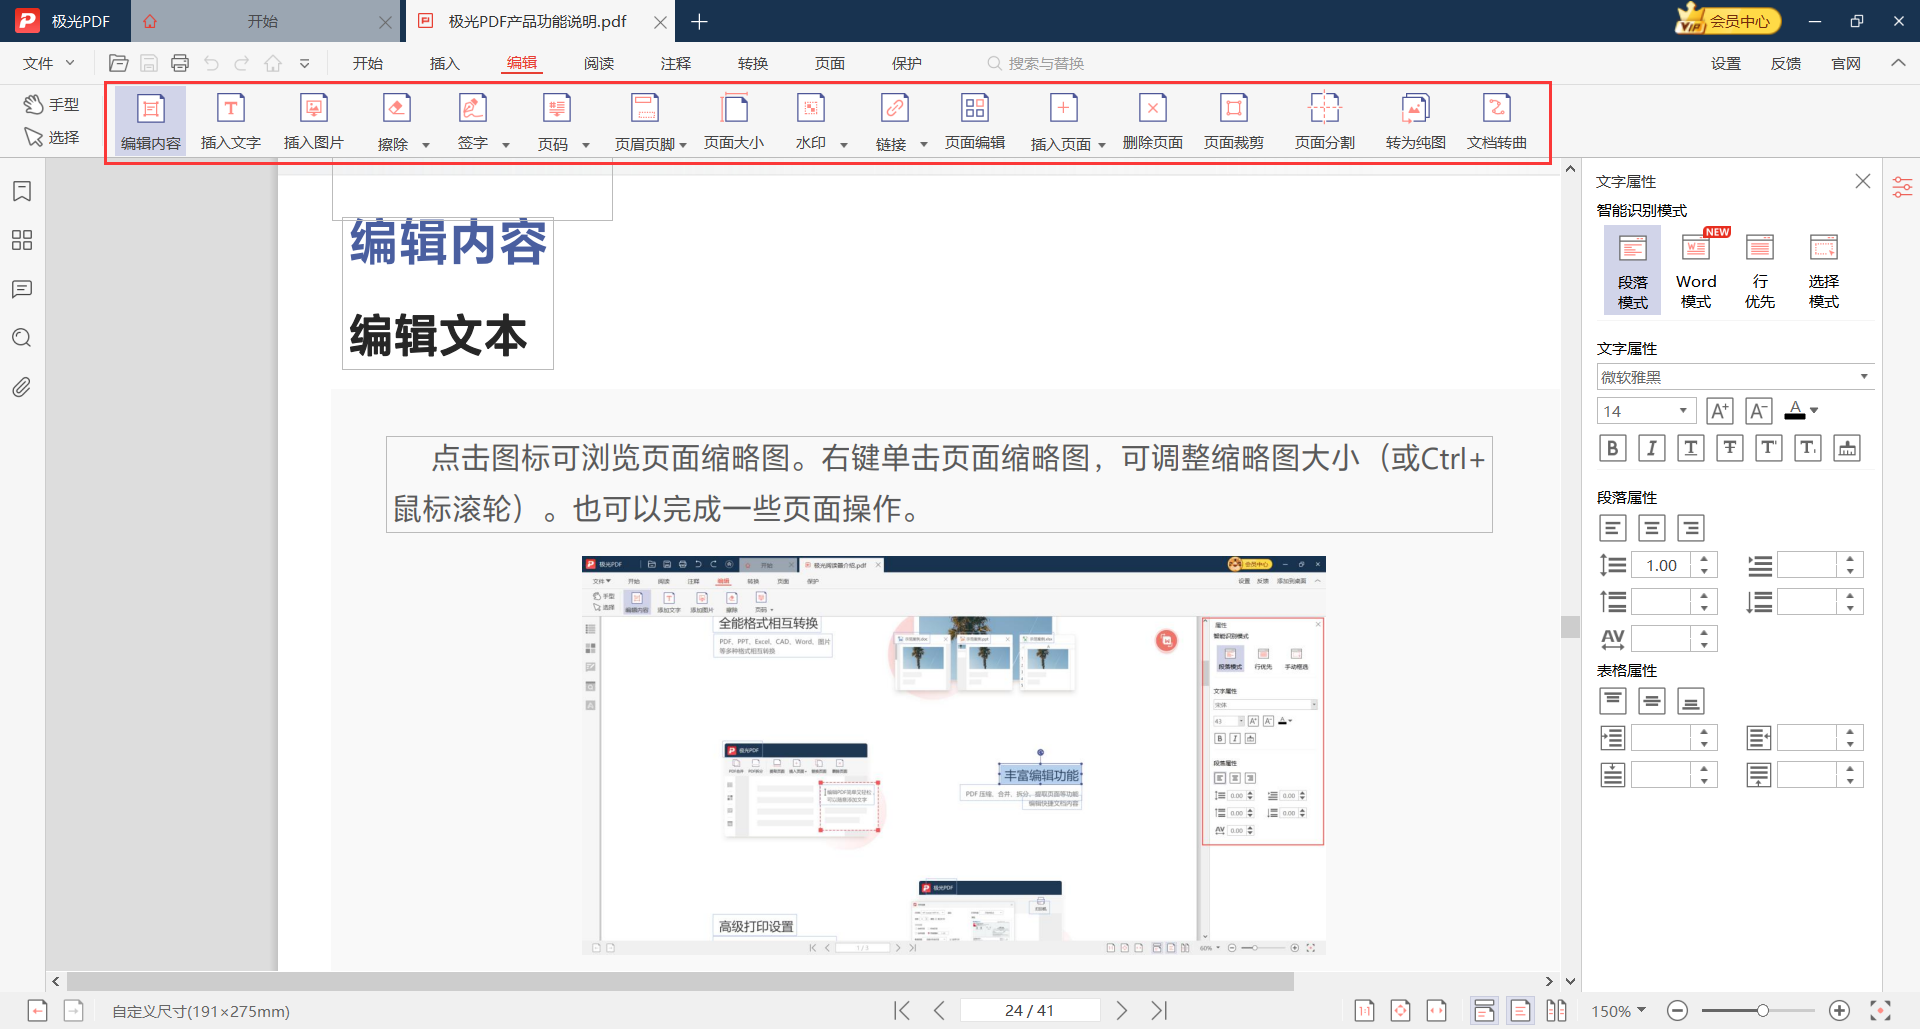
Task: Open the search icon in left sidebar
Action: (x=21, y=338)
